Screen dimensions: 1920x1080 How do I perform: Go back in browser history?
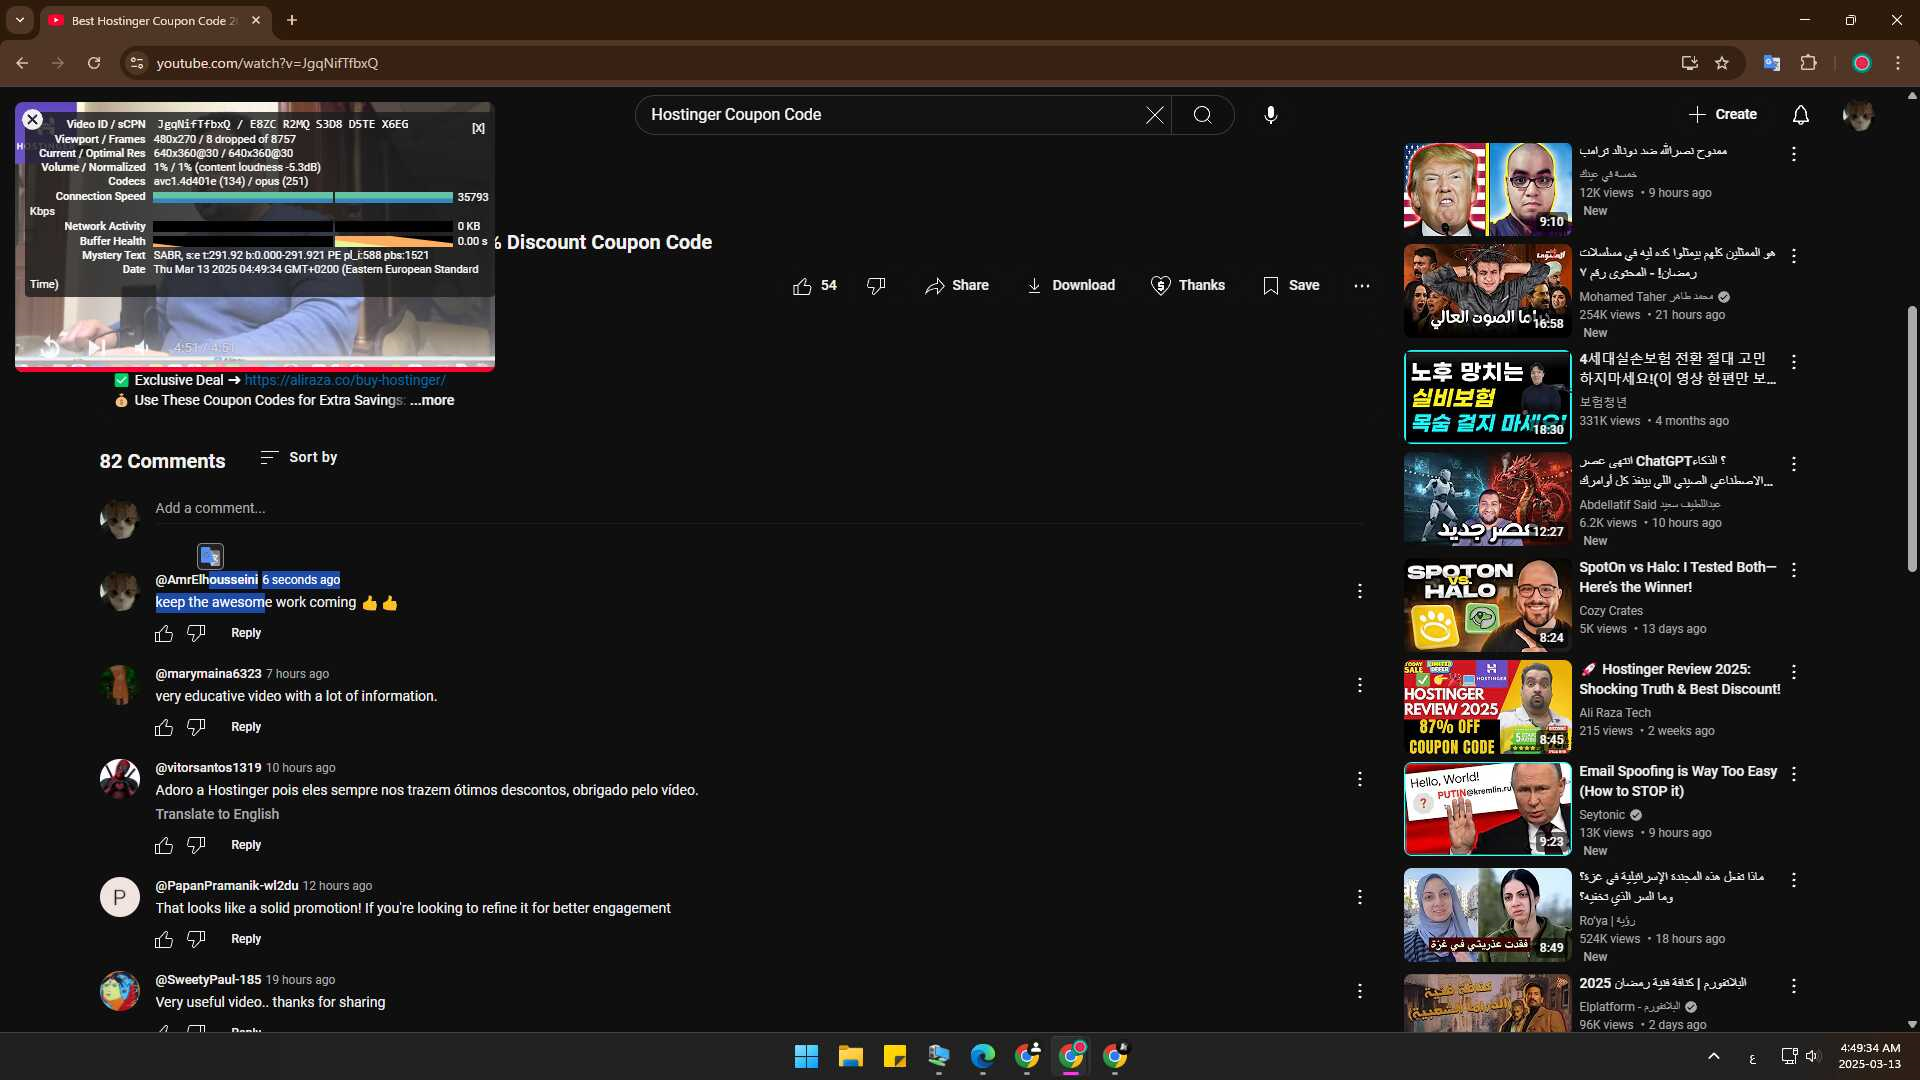tap(22, 63)
